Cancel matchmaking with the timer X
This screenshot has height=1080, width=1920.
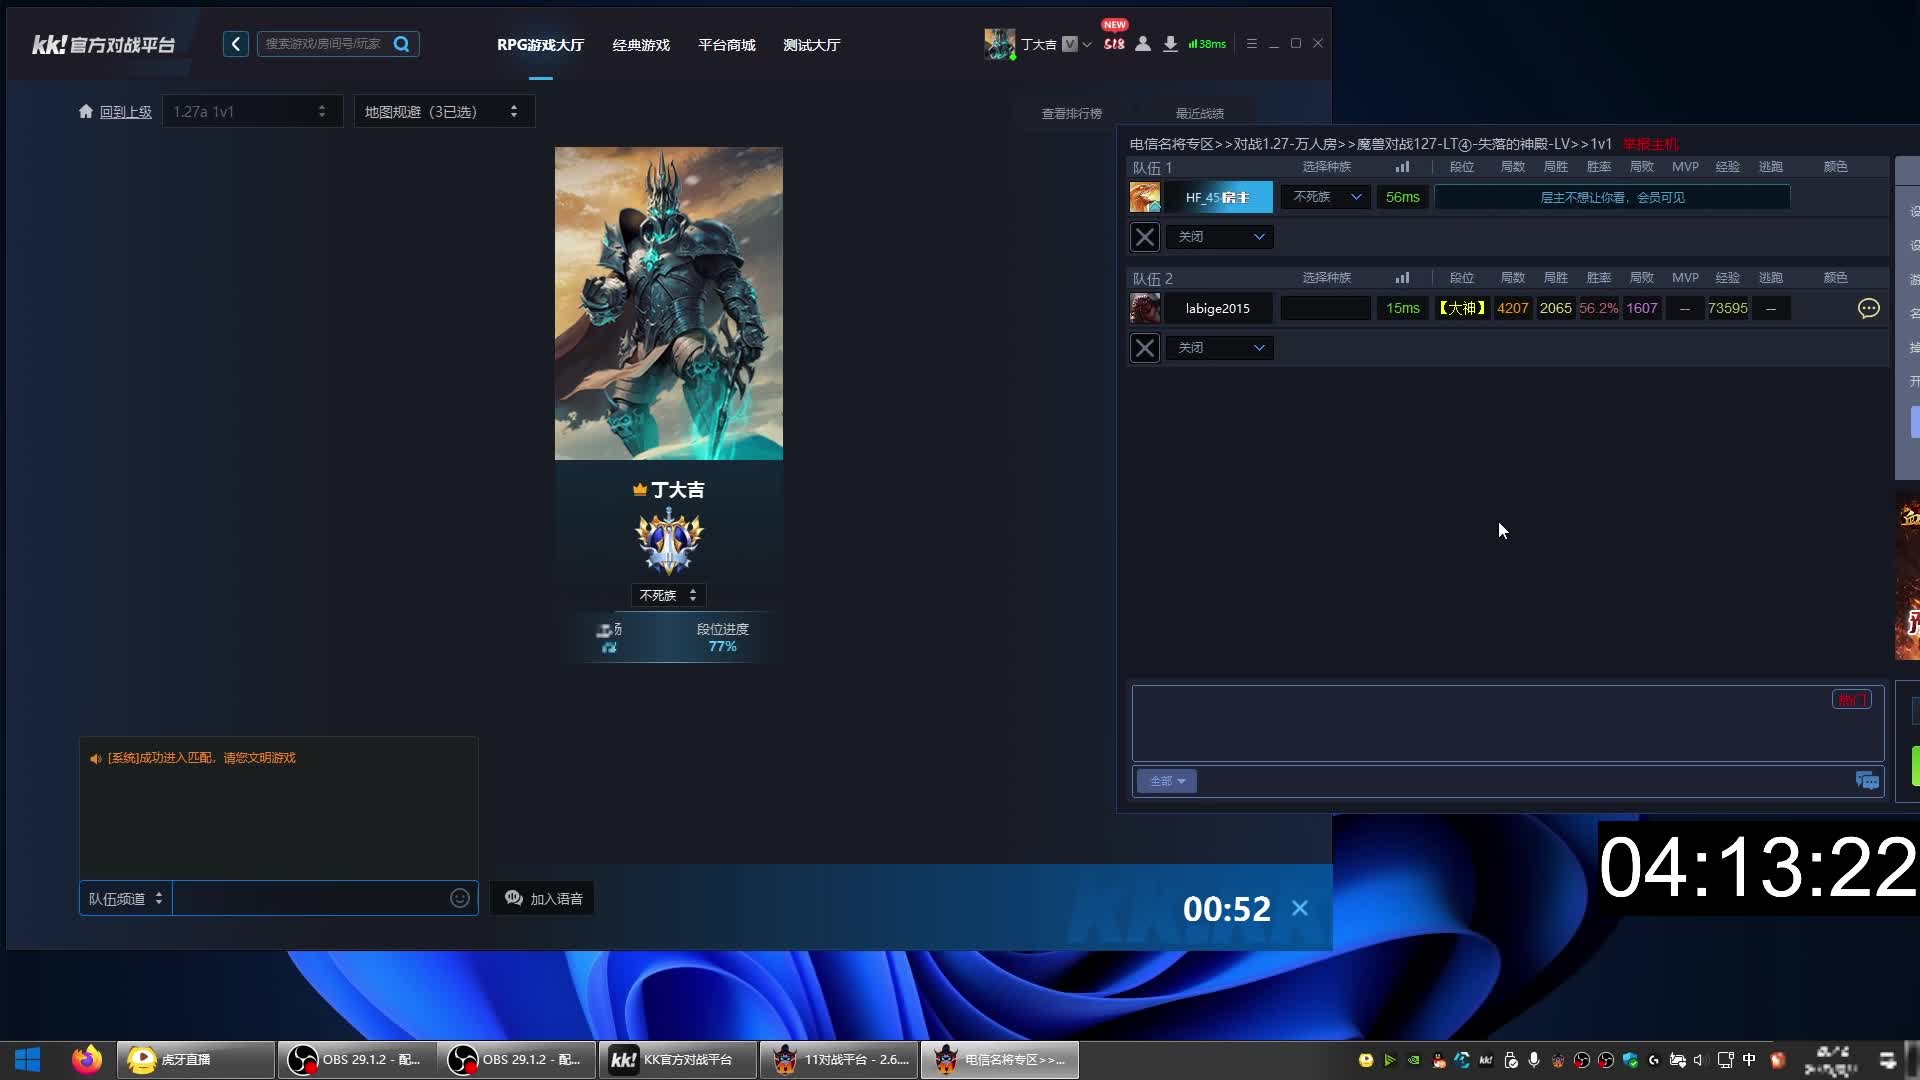click(1300, 908)
